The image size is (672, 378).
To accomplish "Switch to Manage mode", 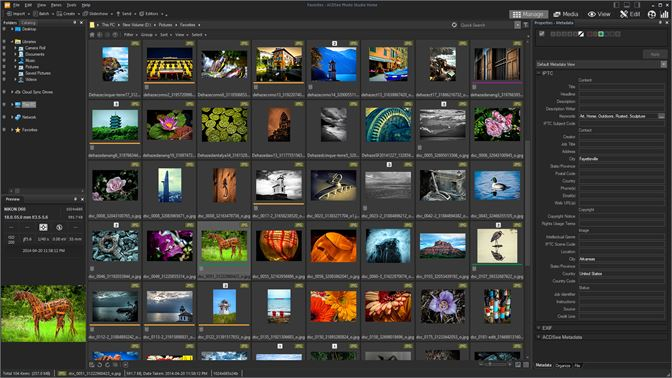I will 528,14.
